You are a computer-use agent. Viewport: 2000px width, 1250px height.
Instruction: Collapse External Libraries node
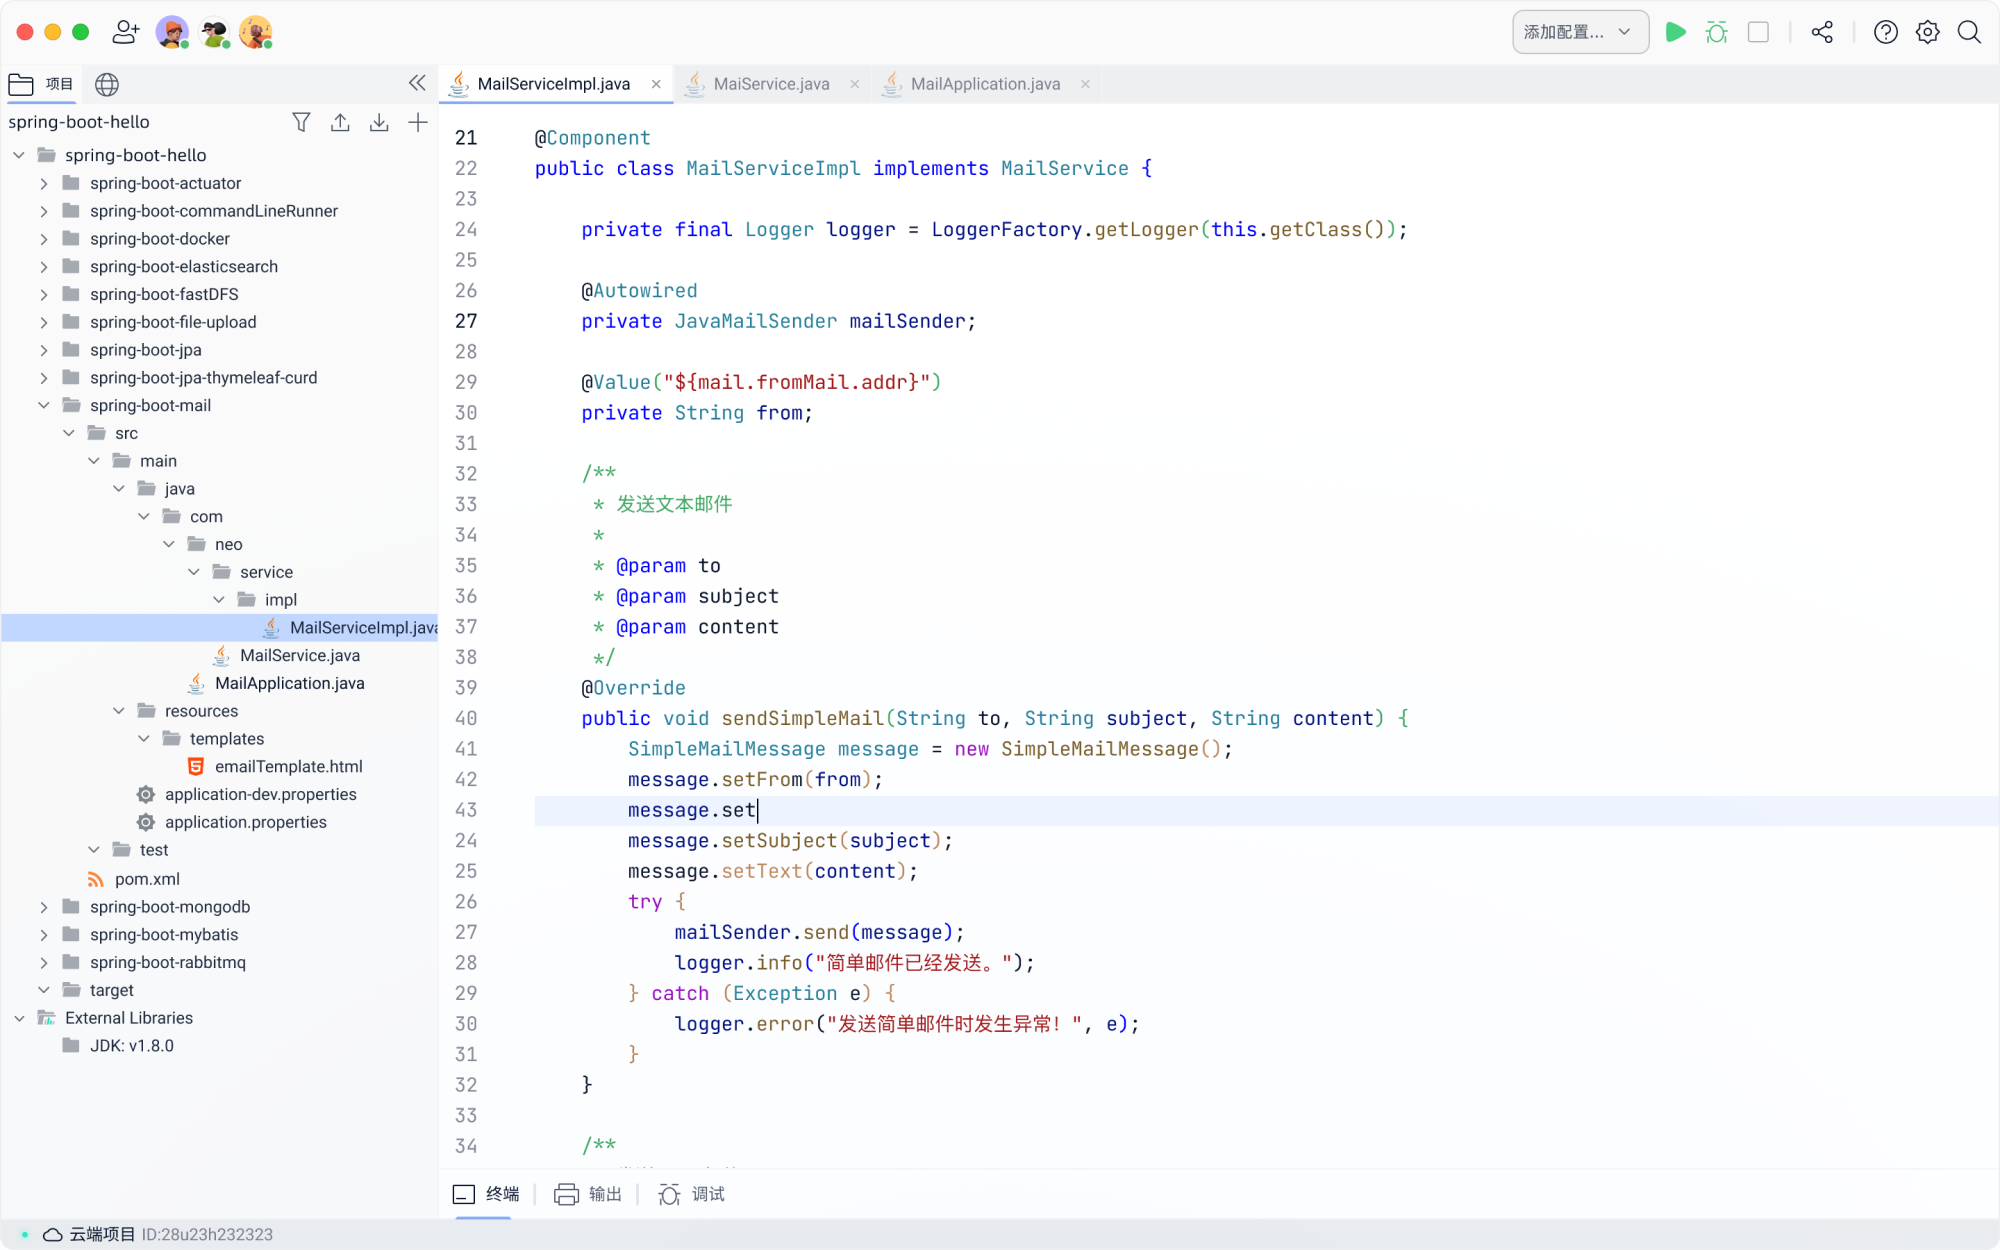pyautogui.click(x=19, y=1018)
